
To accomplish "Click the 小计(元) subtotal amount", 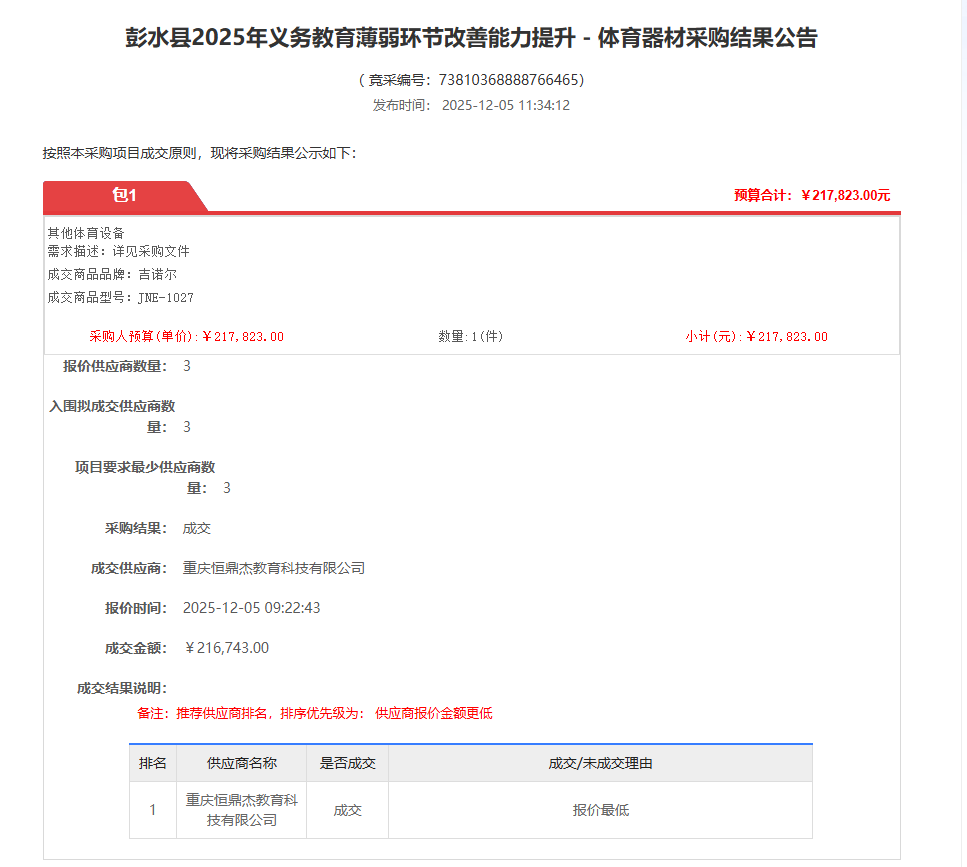I will 756,337.
